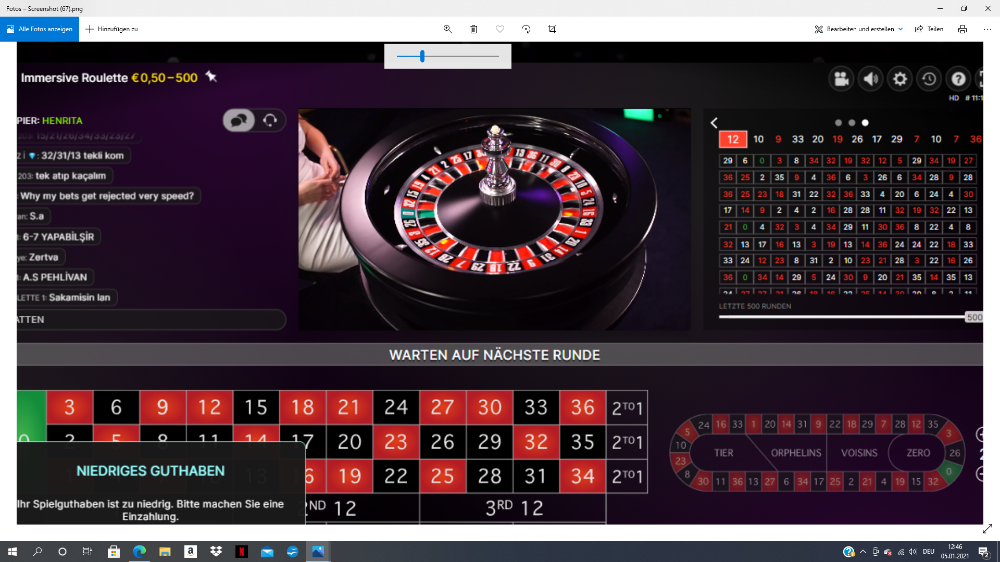Image resolution: width=1000 pixels, height=562 pixels.
Task: Click Hinzufügen zu in the toolbar
Action: pos(112,29)
